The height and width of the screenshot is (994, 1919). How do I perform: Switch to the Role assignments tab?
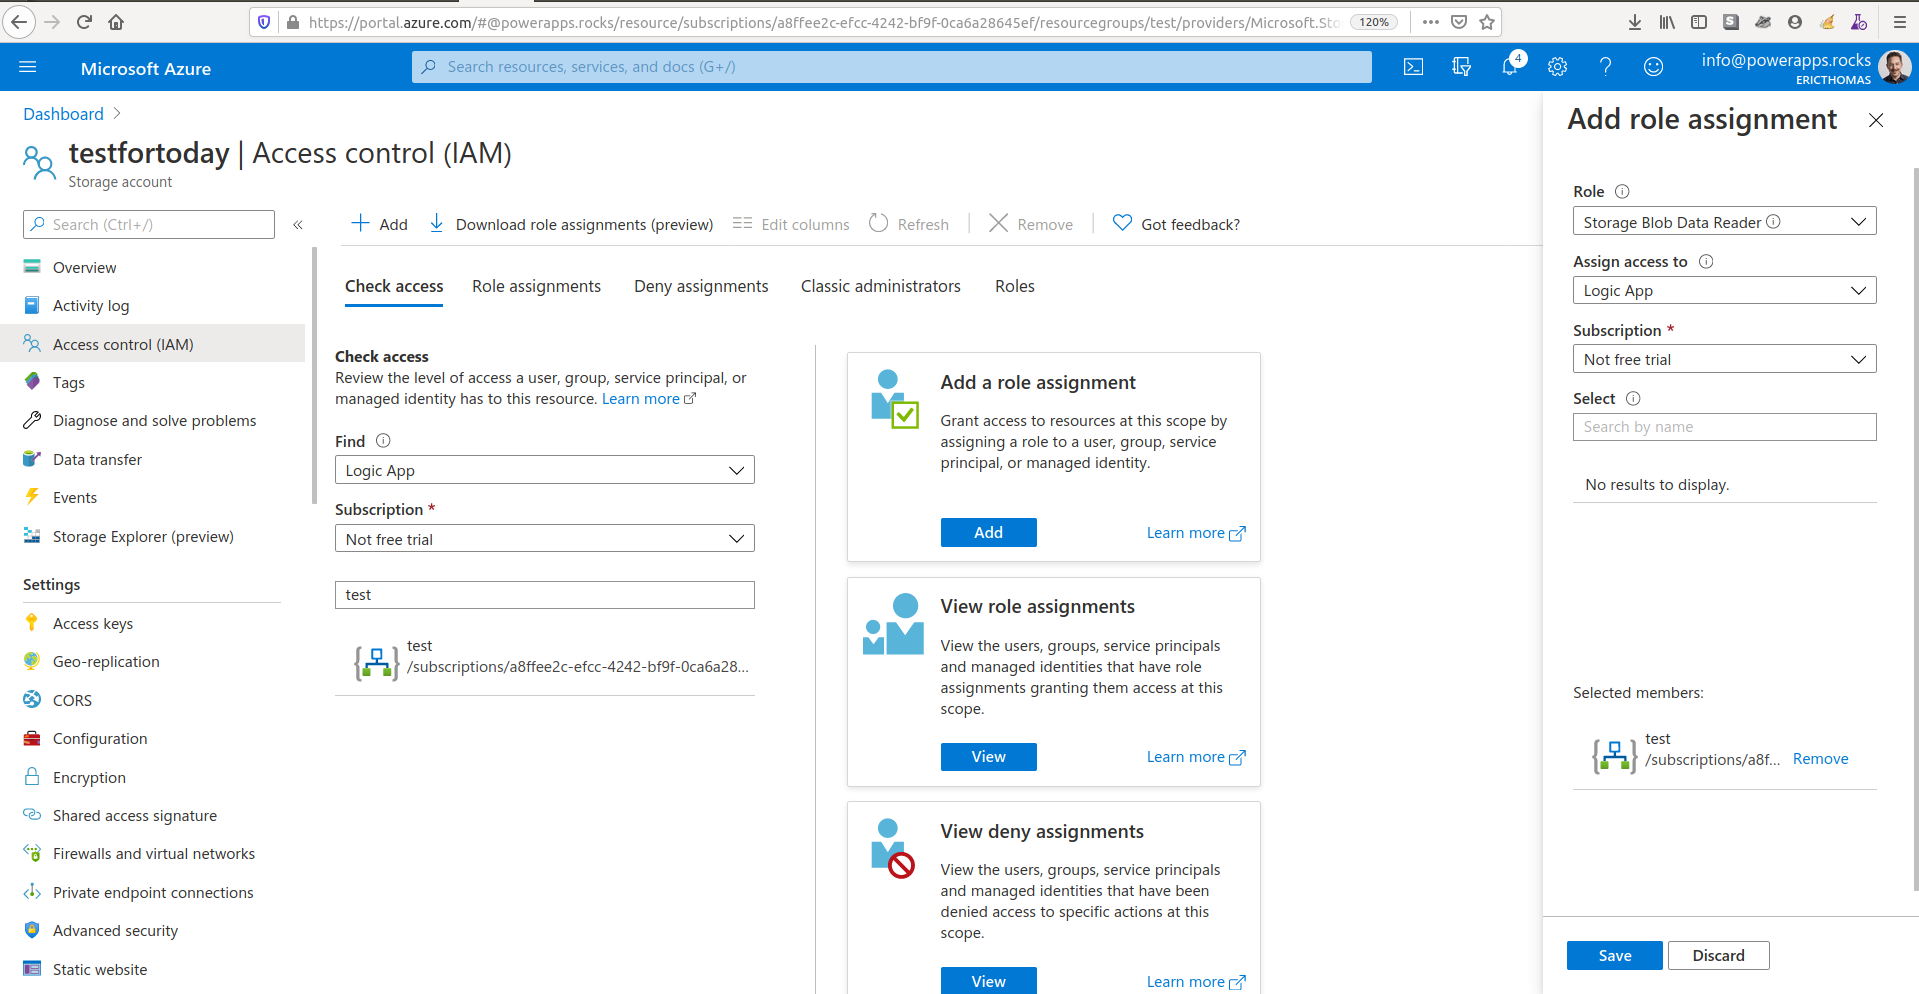(536, 286)
